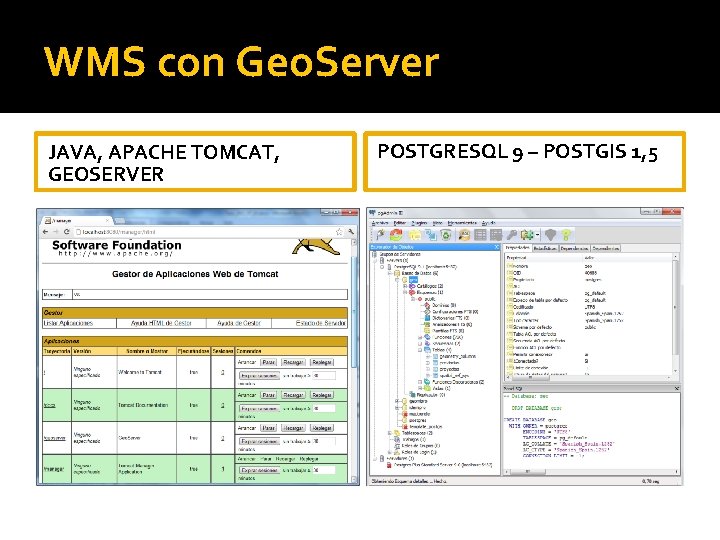Select the Roles de Grupo tree node

tap(421, 446)
